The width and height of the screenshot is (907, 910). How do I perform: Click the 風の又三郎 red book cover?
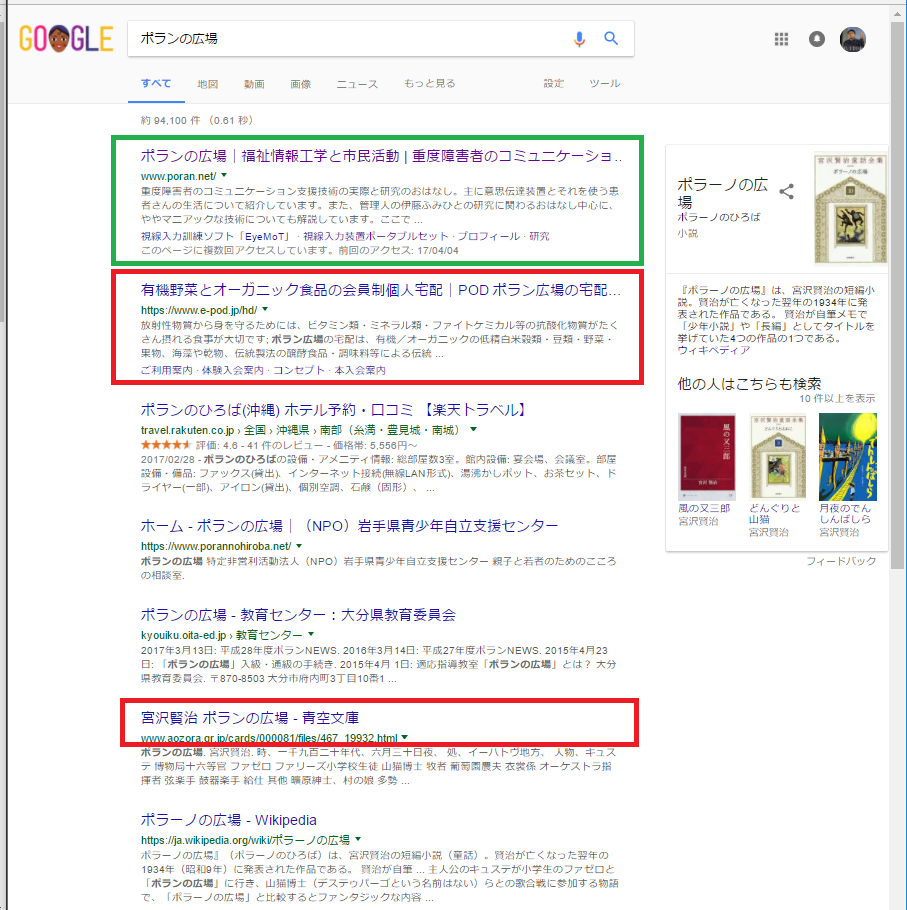(706, 457)
